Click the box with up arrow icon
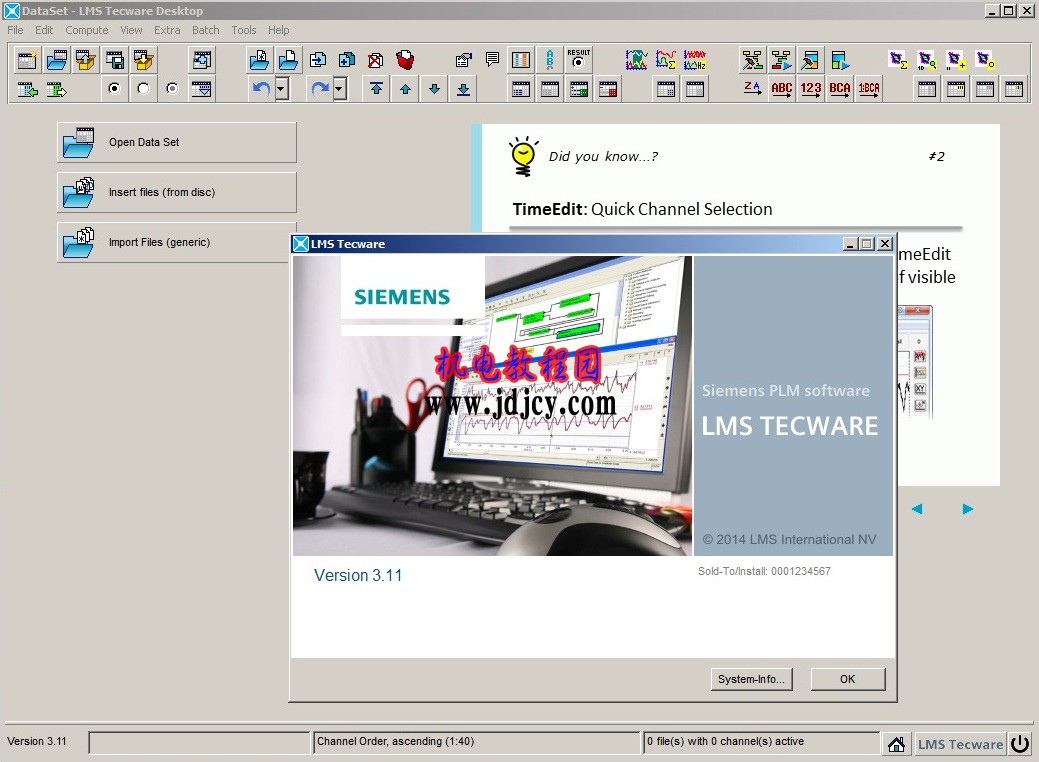The image size is (1039, 762). tap(85, 60)
